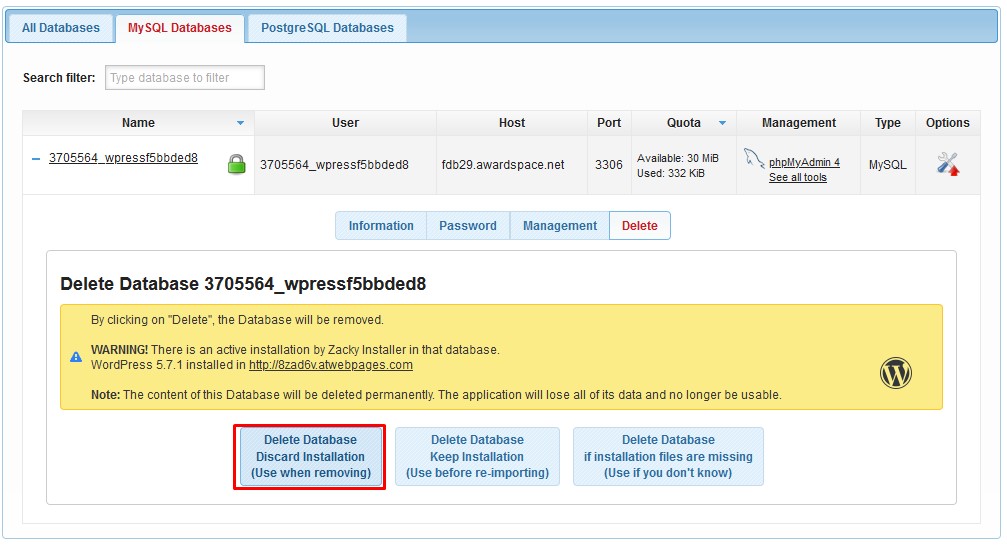
Task: Select host text fdb29.awardspace.net
Action: (503, 165)
